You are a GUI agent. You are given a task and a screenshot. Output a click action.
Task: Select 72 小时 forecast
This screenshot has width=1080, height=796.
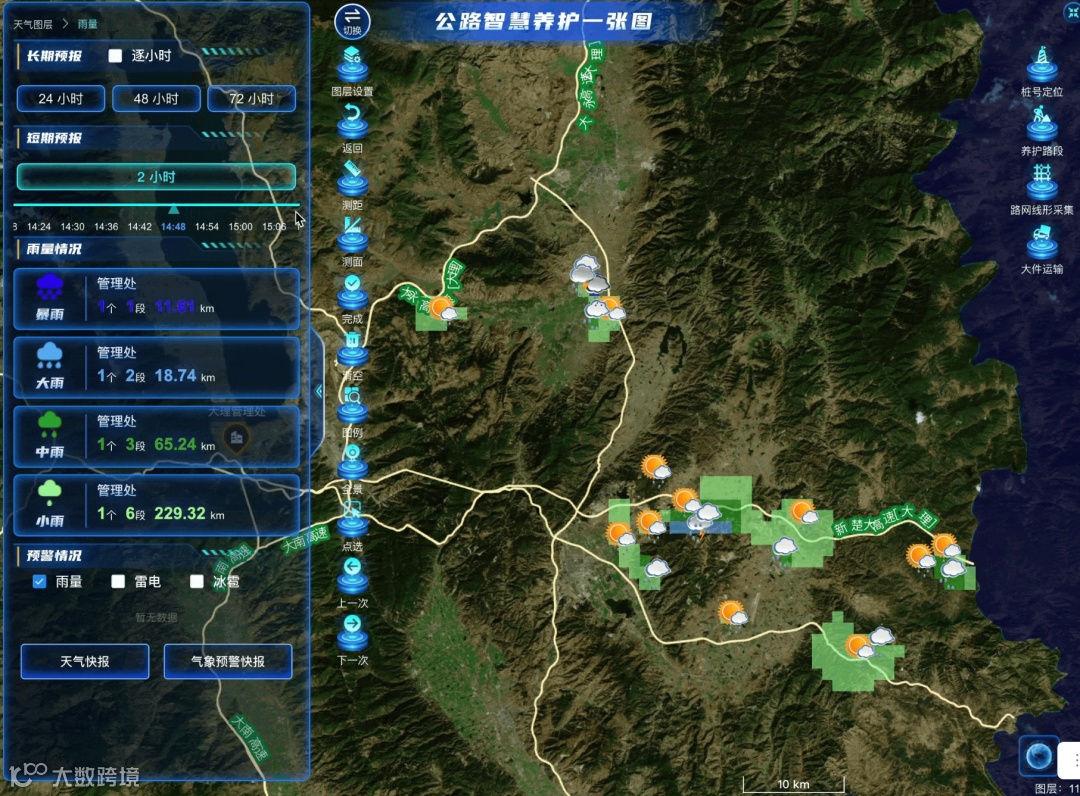(x=251, y=98)
